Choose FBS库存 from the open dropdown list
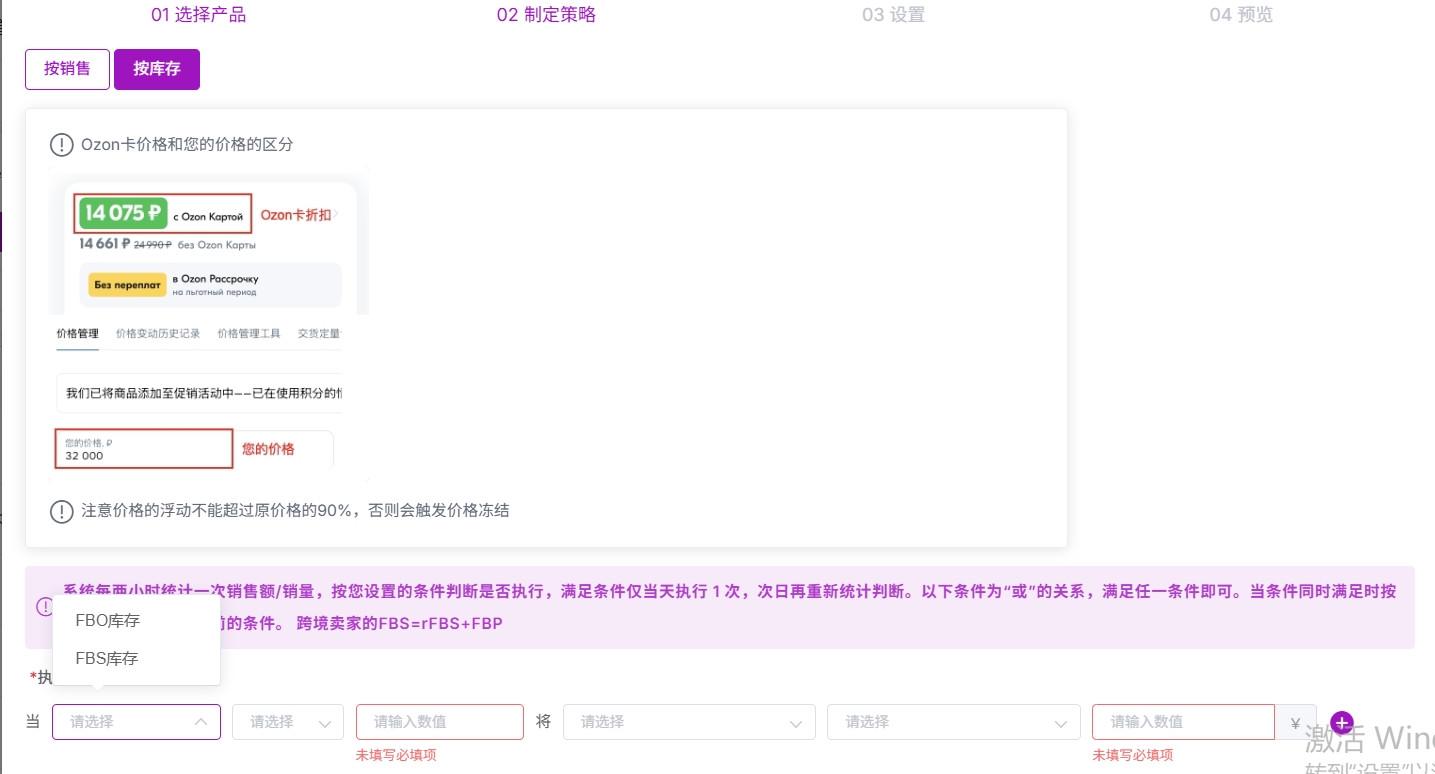This screenshot has height=774, width=1435. click(x=136, y=659)
